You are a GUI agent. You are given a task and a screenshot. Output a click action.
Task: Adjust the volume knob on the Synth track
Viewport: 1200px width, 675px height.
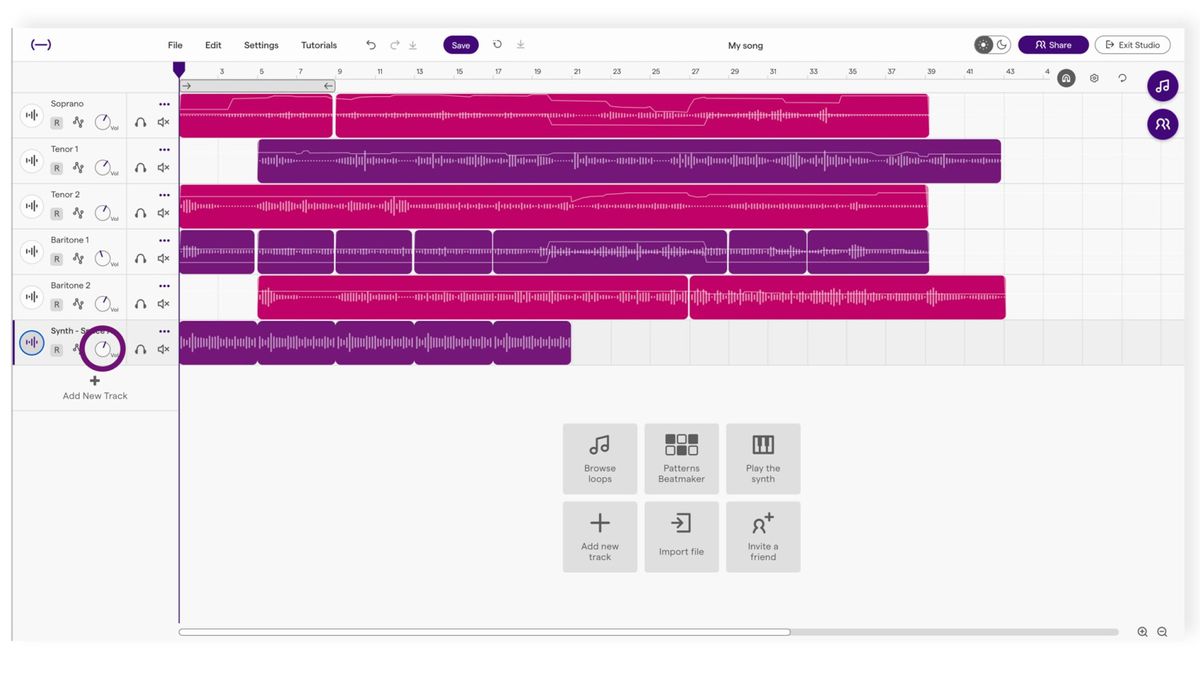tap(102, 349)
